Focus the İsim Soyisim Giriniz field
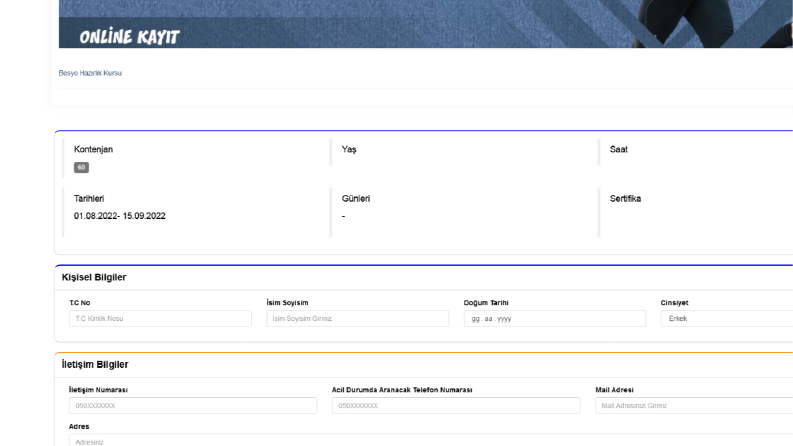Viewport: 793px width, 446px height. point(358,319)
